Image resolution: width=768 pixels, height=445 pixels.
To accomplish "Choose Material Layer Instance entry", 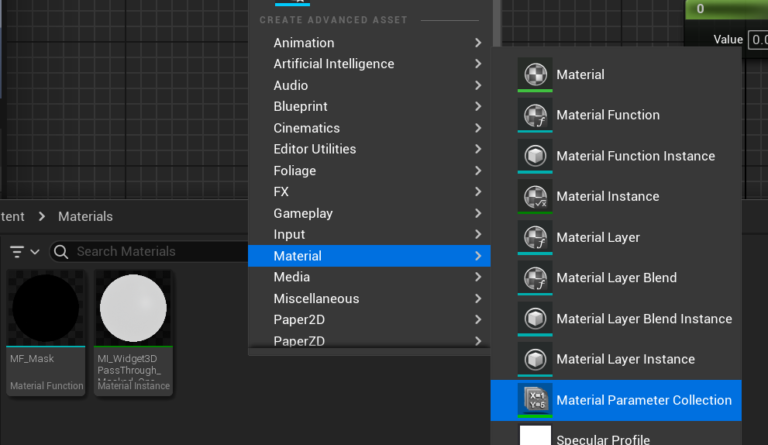I will tap(625, 359).
